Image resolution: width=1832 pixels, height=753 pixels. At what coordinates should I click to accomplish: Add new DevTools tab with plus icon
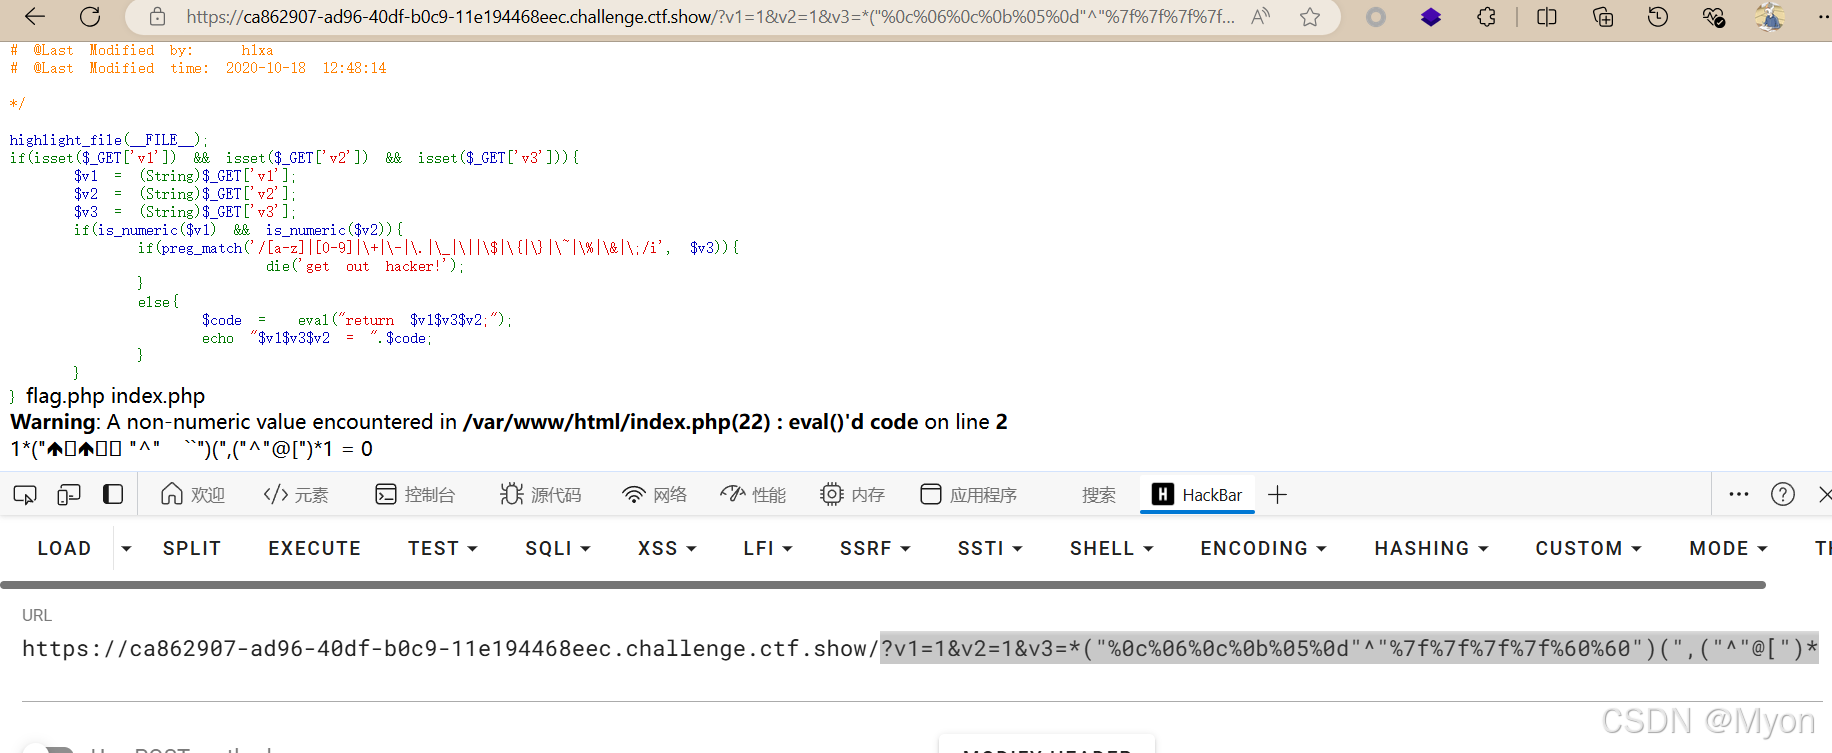[x=1277, y=495]
